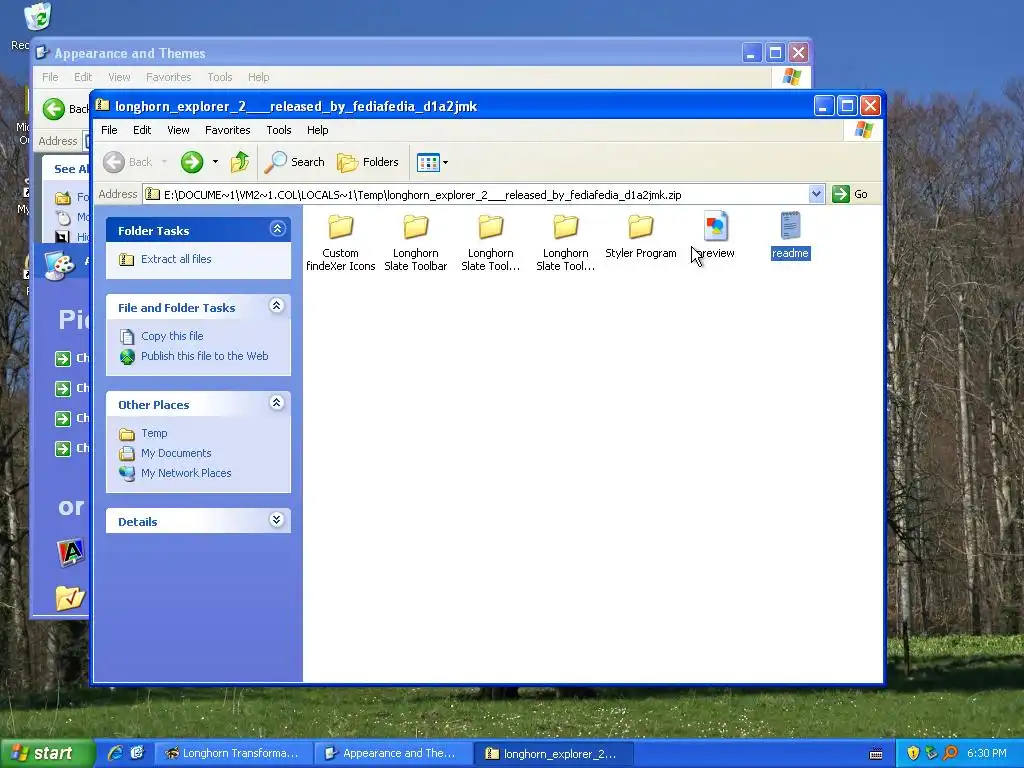Open the Styler Program folder
Image resolution: width=1024 pixels, height=768 pixels.
(641, 236)
